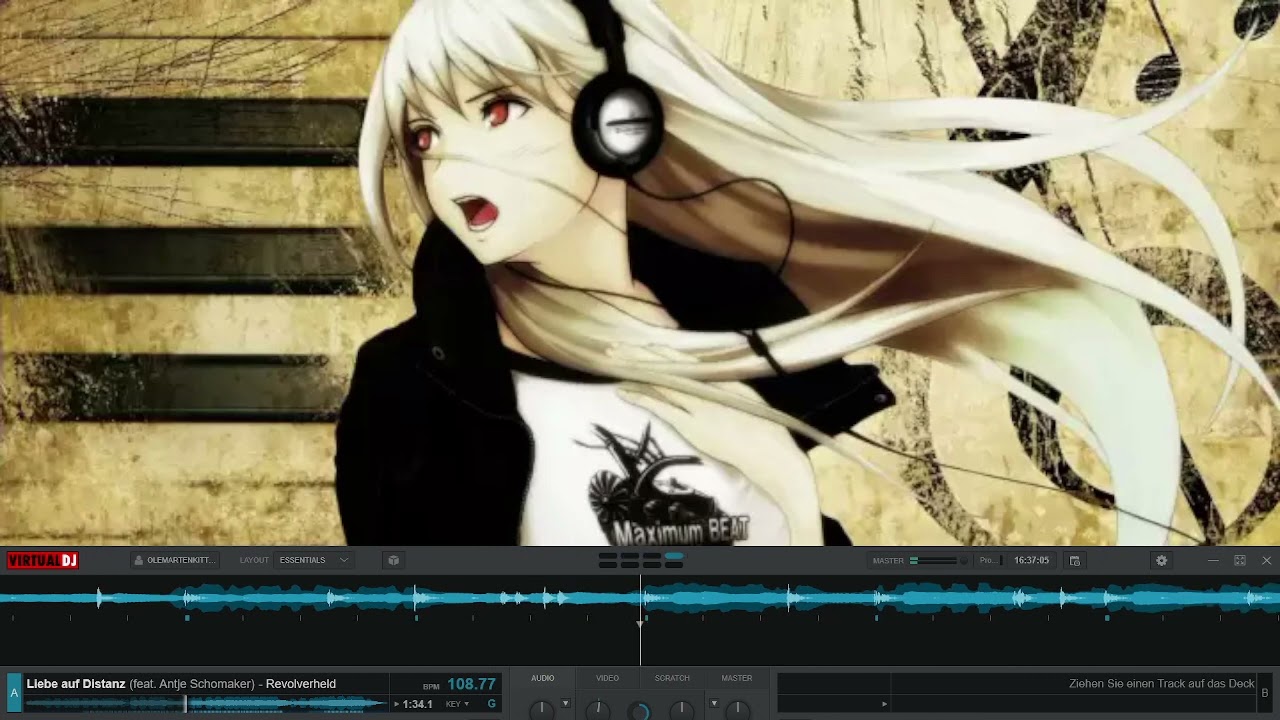Click the knob under the MASTER tab

coord(737,709)
